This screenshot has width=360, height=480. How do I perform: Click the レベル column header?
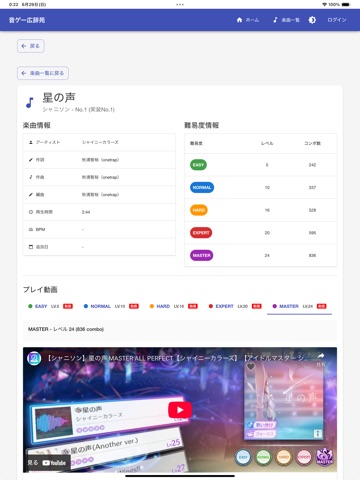point(267,143)
